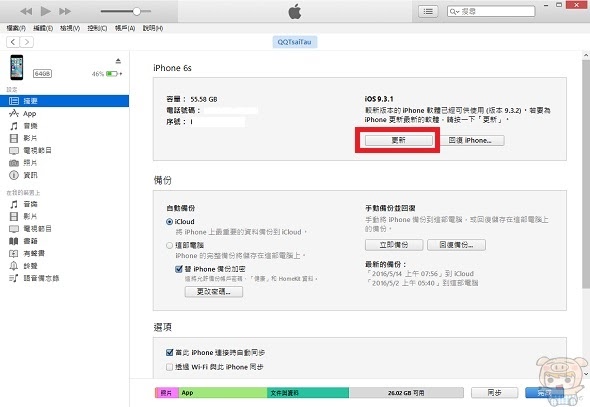Click the play button

coord(46,11)
